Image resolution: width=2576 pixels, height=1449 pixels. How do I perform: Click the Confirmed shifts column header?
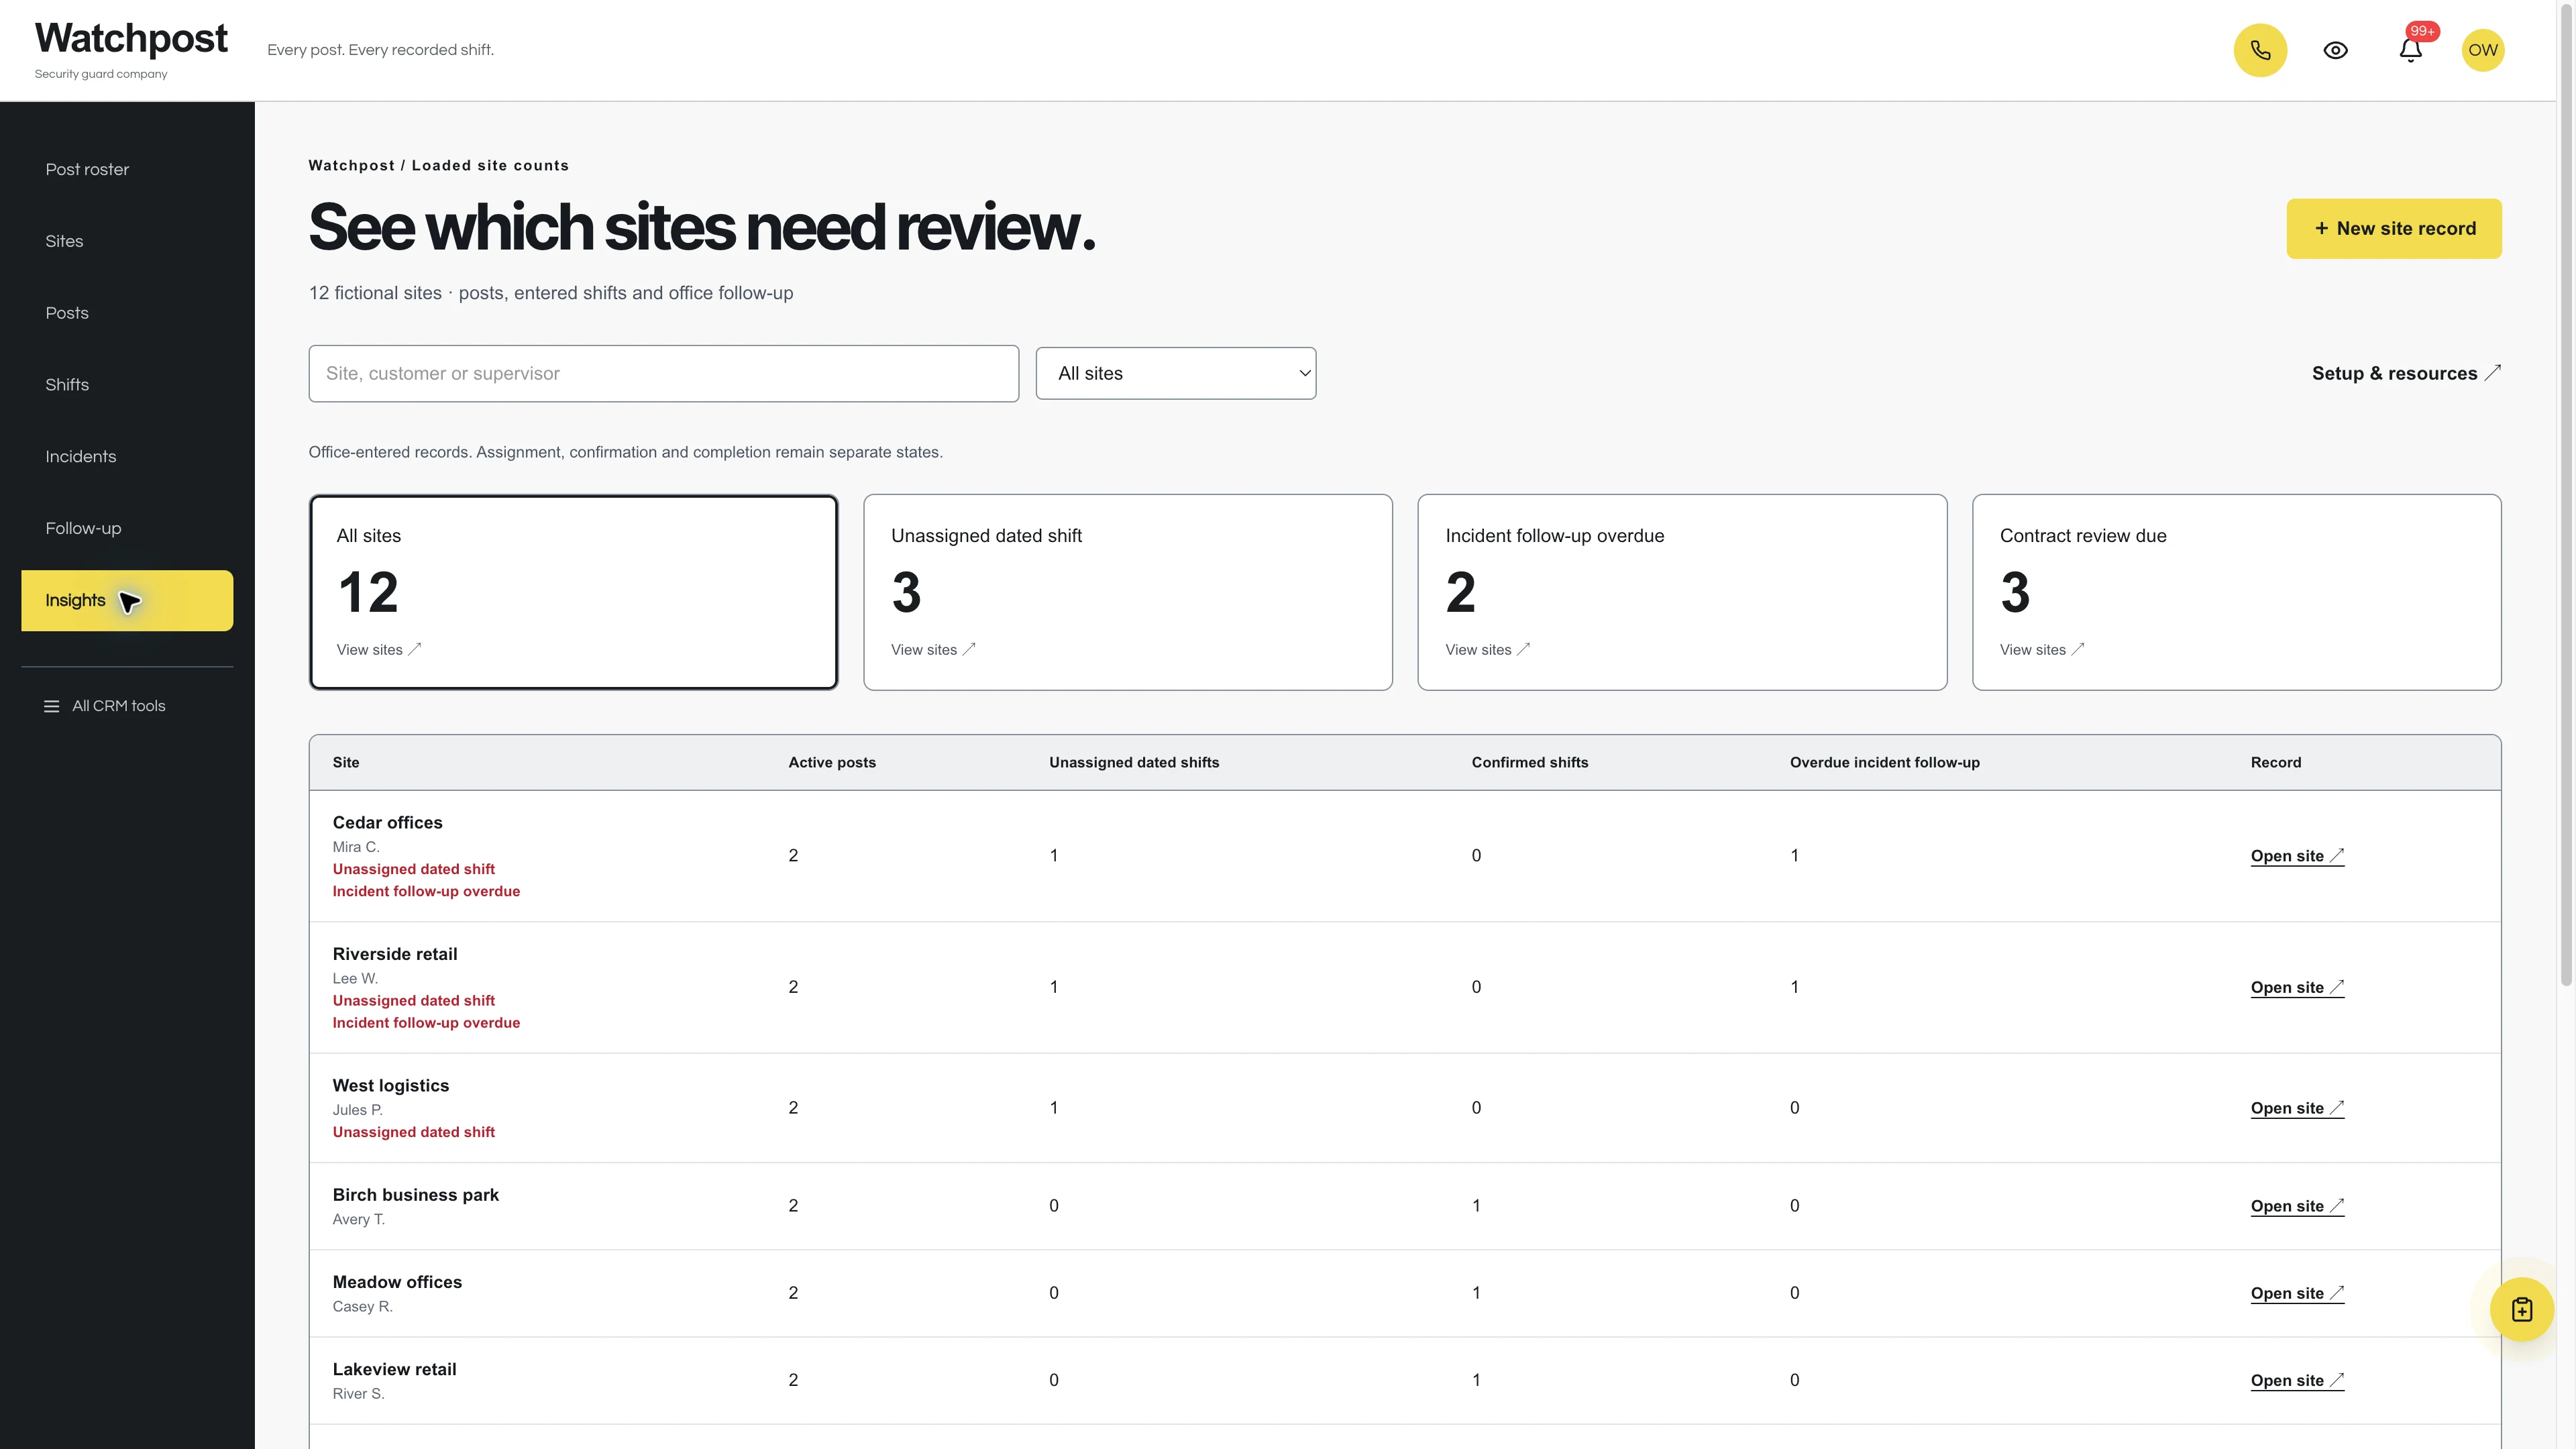tap(1529, 763)
